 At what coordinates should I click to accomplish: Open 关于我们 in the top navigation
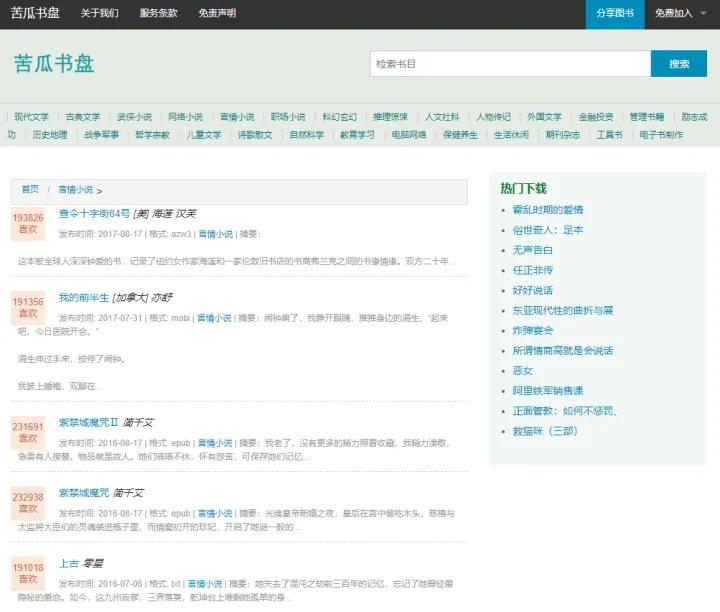coord(100,13)
